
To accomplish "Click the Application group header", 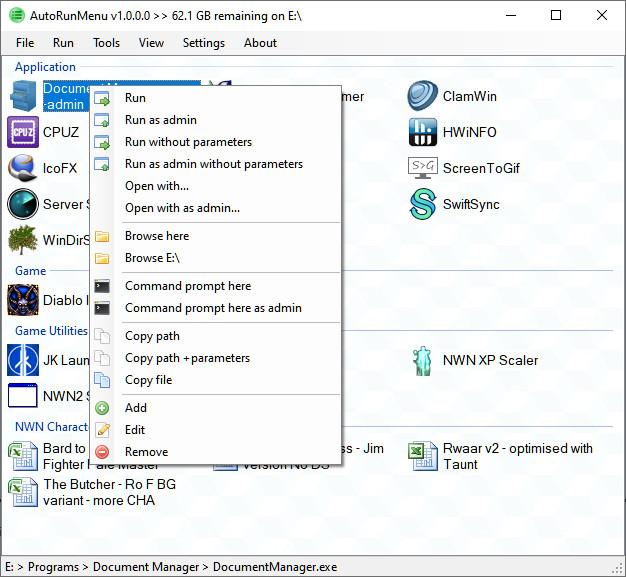I will point(45,67).
